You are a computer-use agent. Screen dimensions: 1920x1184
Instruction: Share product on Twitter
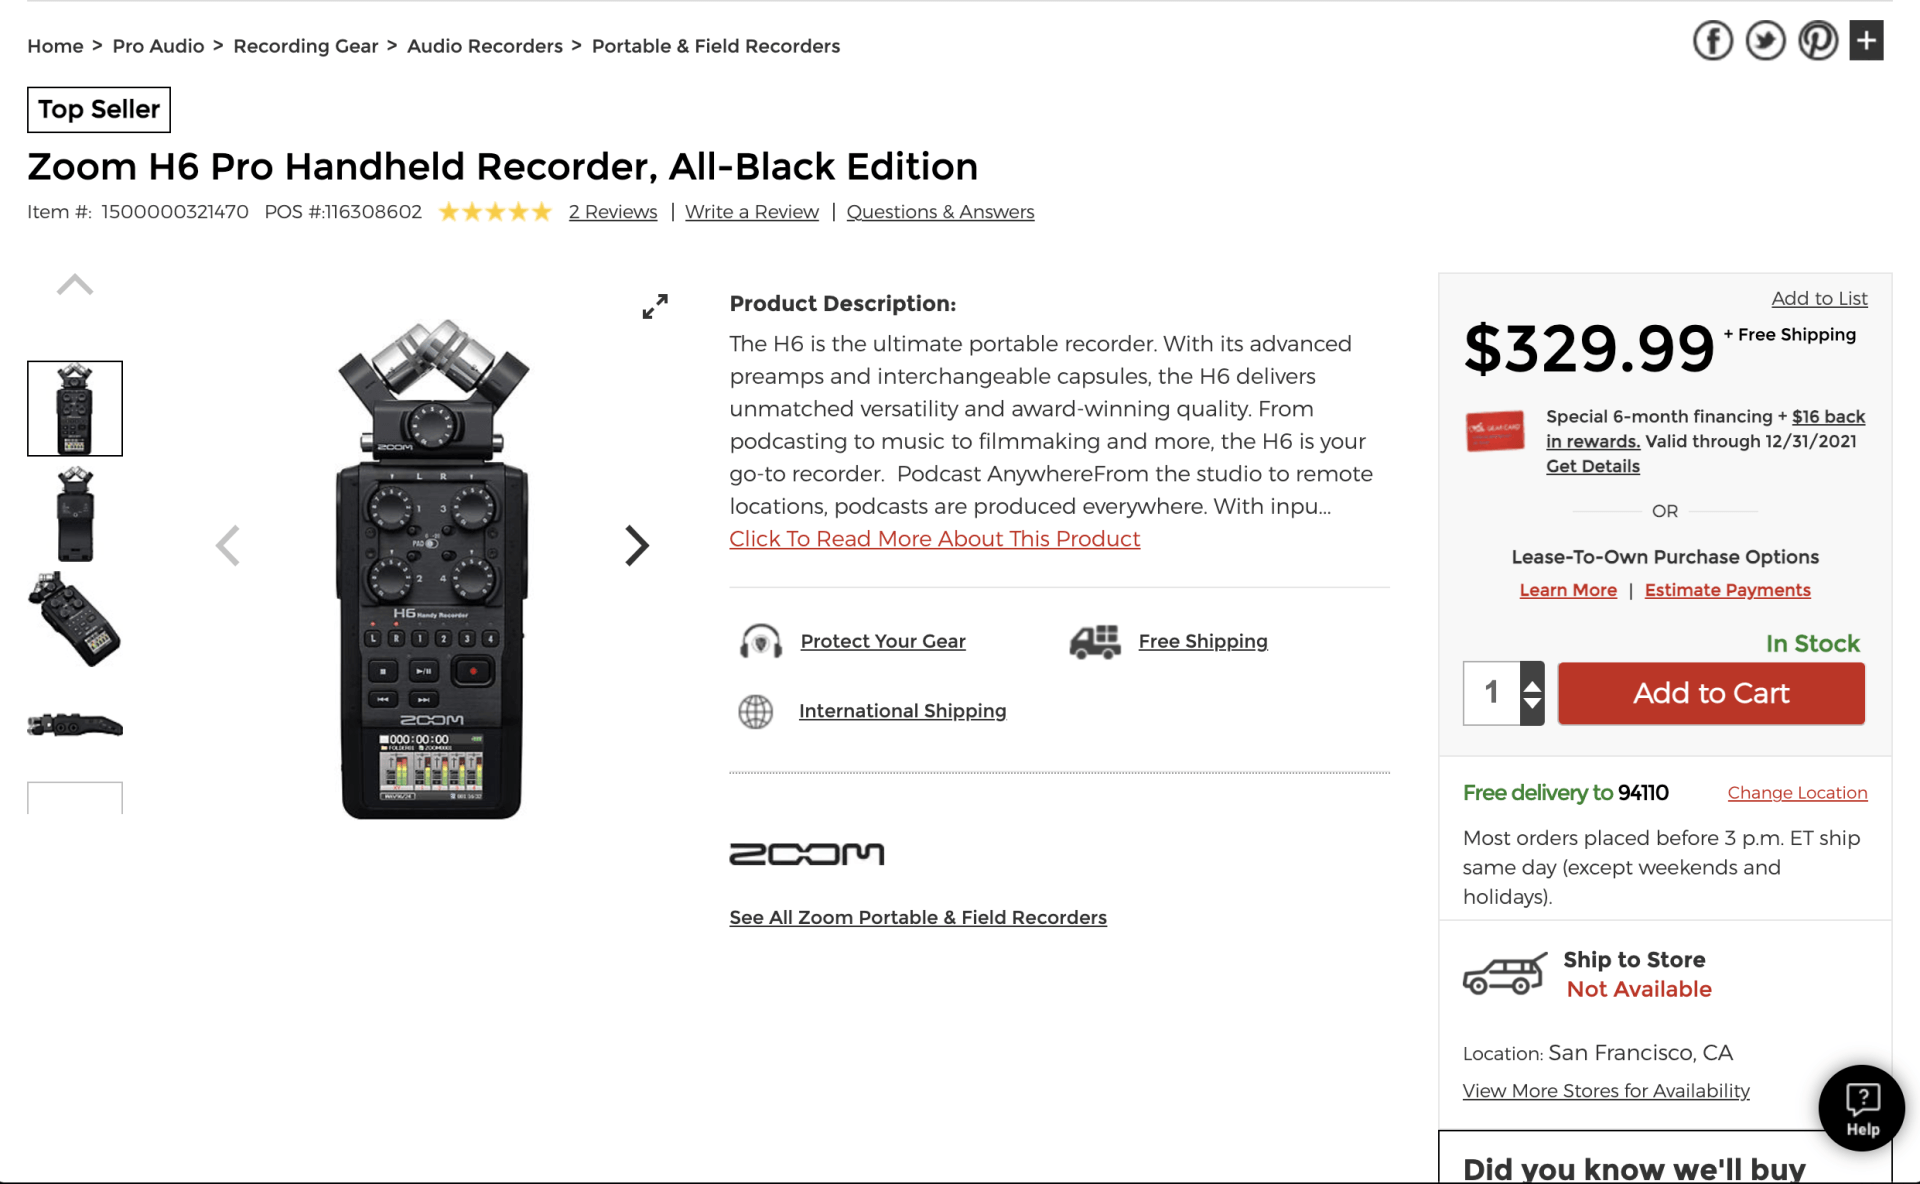coord(1765,41)
